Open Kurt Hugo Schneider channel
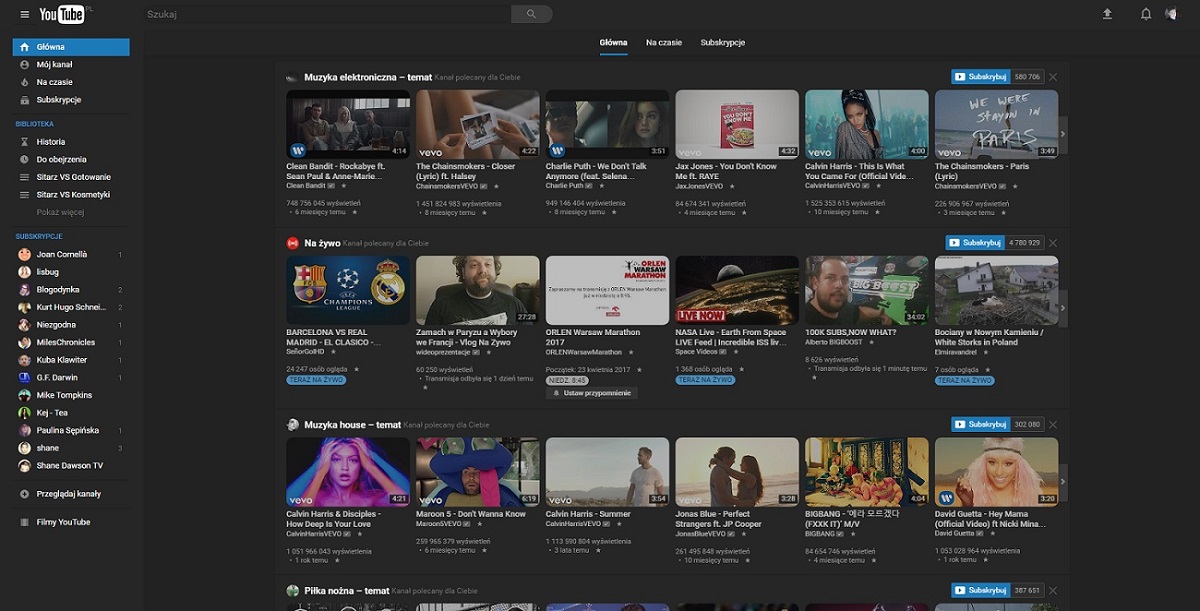 tap(71, 307)
